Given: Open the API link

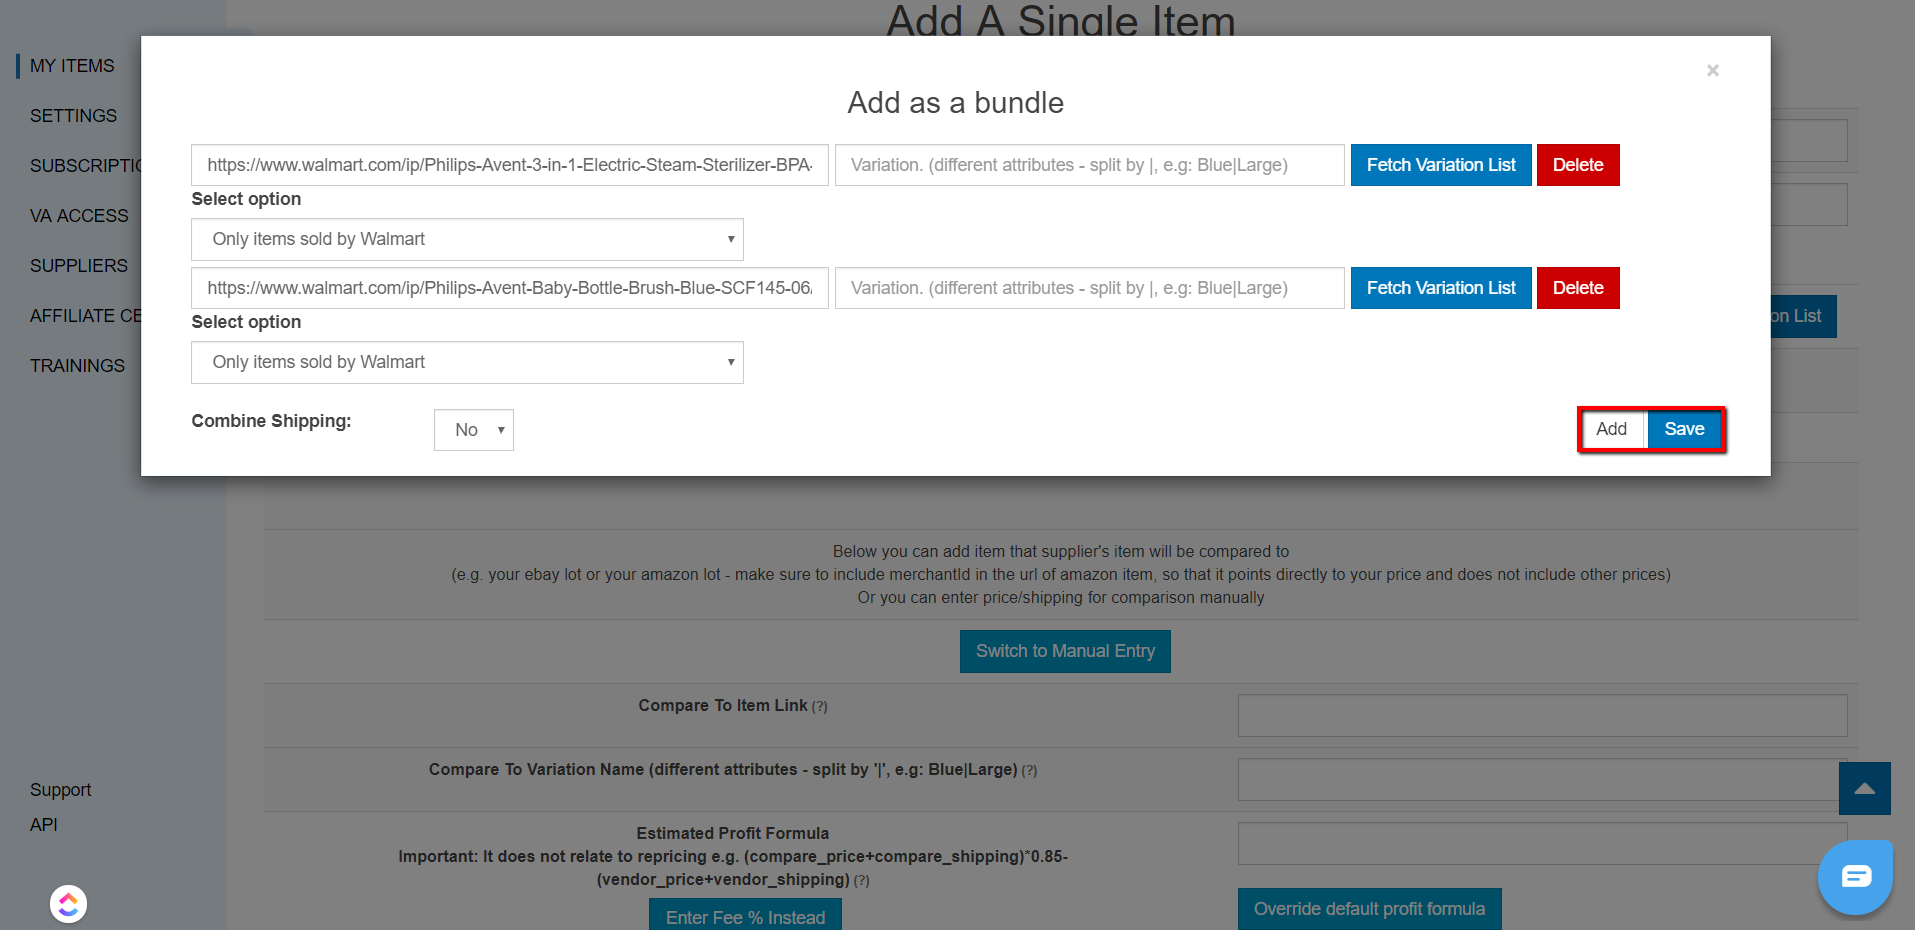Looking at the screenshot, I should [44, 825].
